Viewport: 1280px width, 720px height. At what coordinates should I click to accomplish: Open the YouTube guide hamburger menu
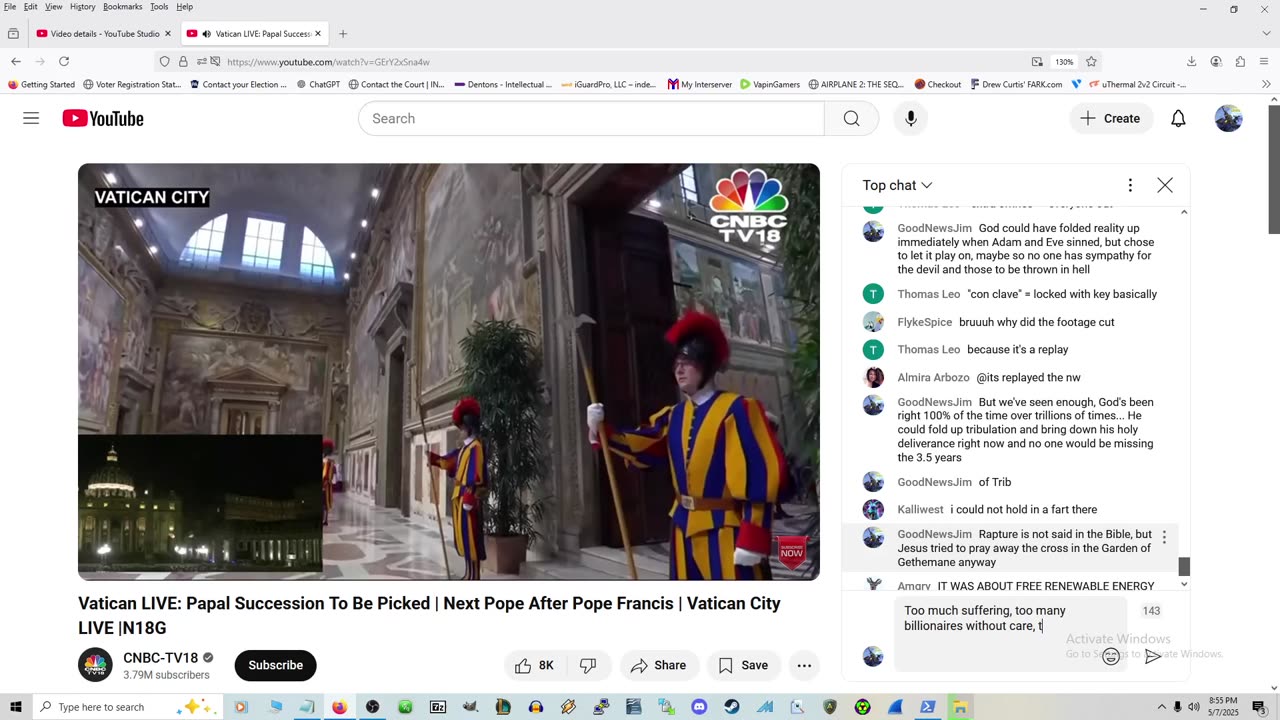[31, 118]
